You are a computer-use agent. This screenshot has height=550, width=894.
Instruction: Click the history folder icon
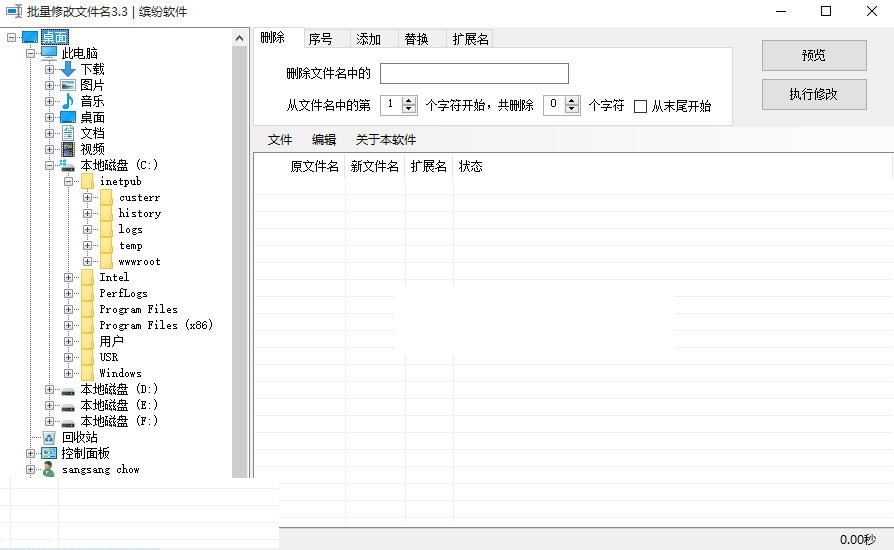(106, 214)
